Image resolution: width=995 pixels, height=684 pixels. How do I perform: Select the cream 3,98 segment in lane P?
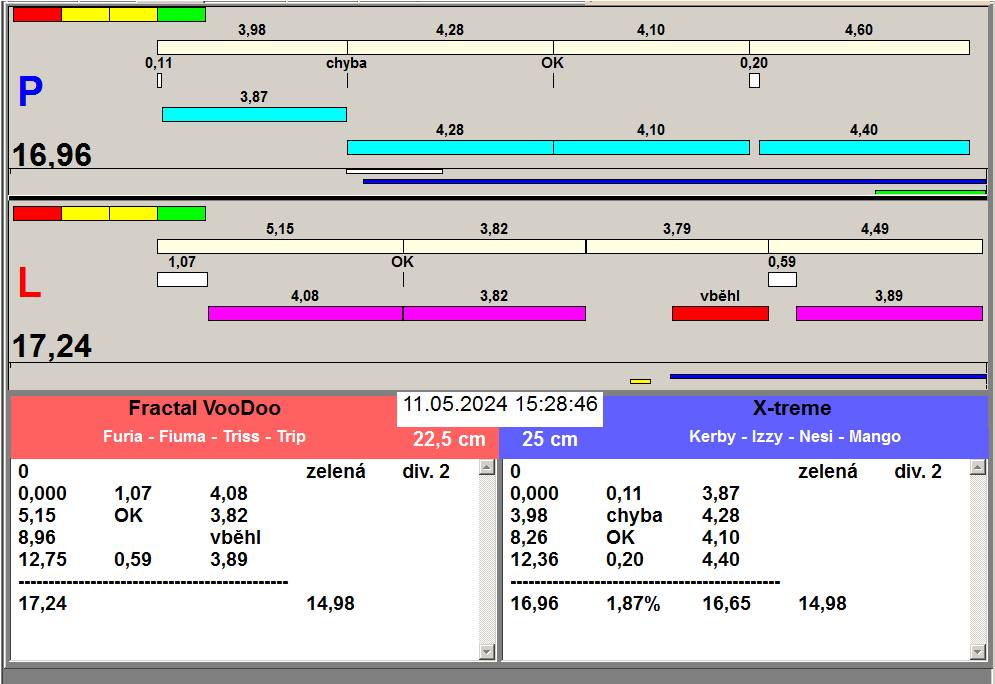tap(253, 48)
